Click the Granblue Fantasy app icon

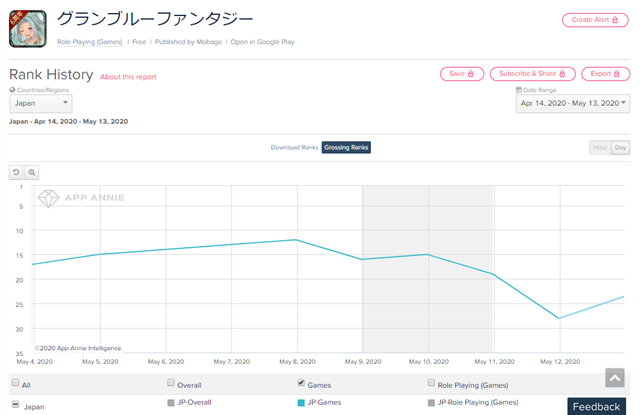pyautogui.click(x=28, y=29)
